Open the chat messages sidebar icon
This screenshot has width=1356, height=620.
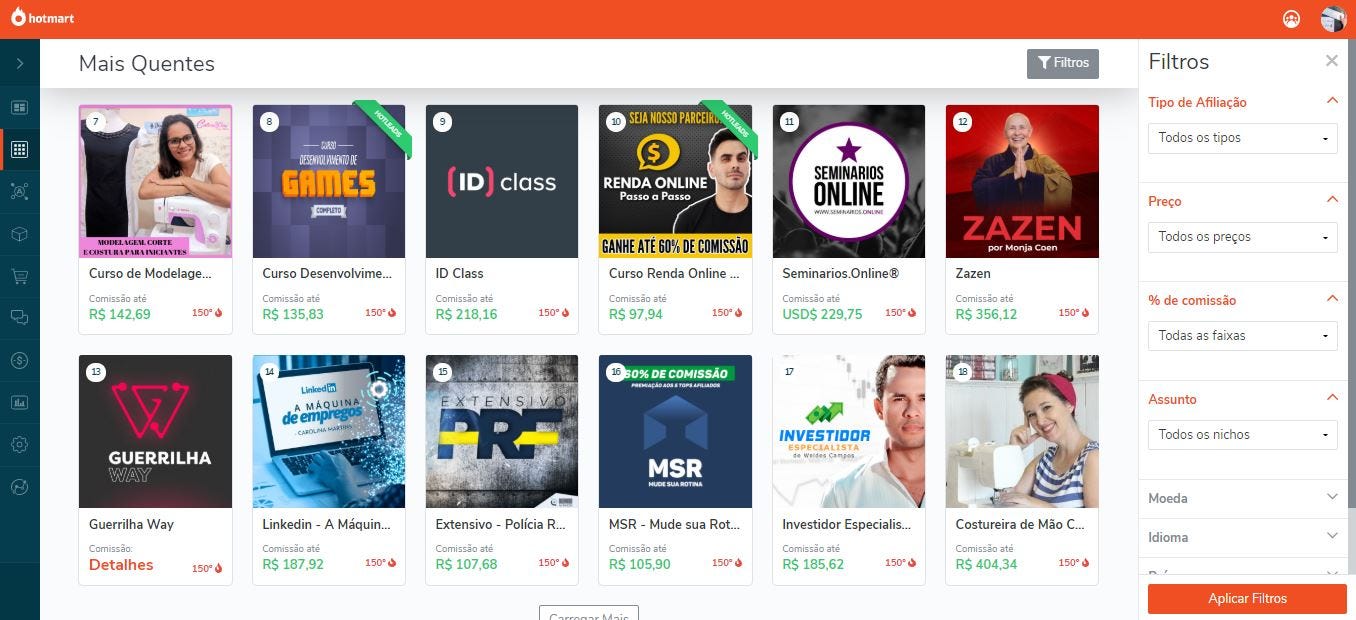[19, 318]
